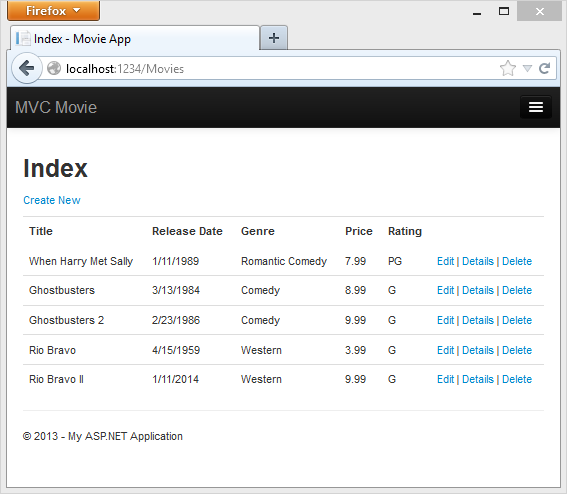Open a new tab with the plus button
Viewport: 567px width, 494px height.
pyautogui.click(x=274, y=38)
